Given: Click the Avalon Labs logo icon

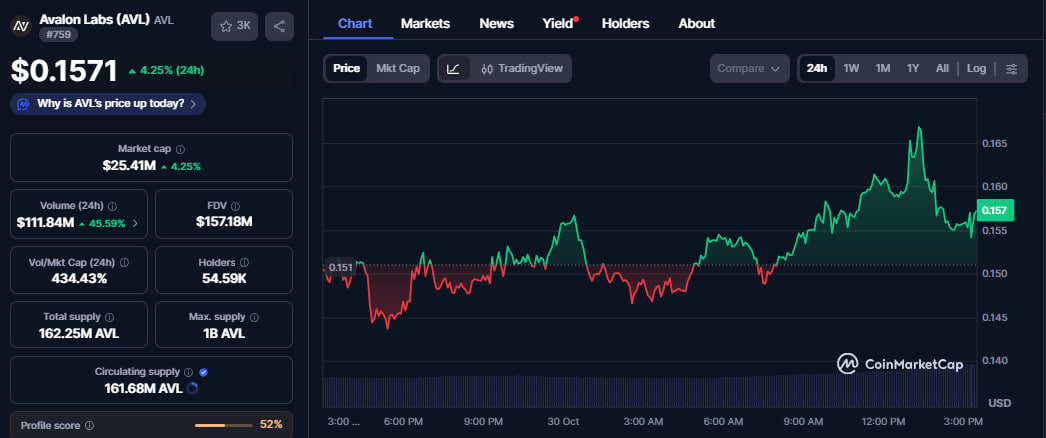Looking at the screenshot, I should click(19, 26).
